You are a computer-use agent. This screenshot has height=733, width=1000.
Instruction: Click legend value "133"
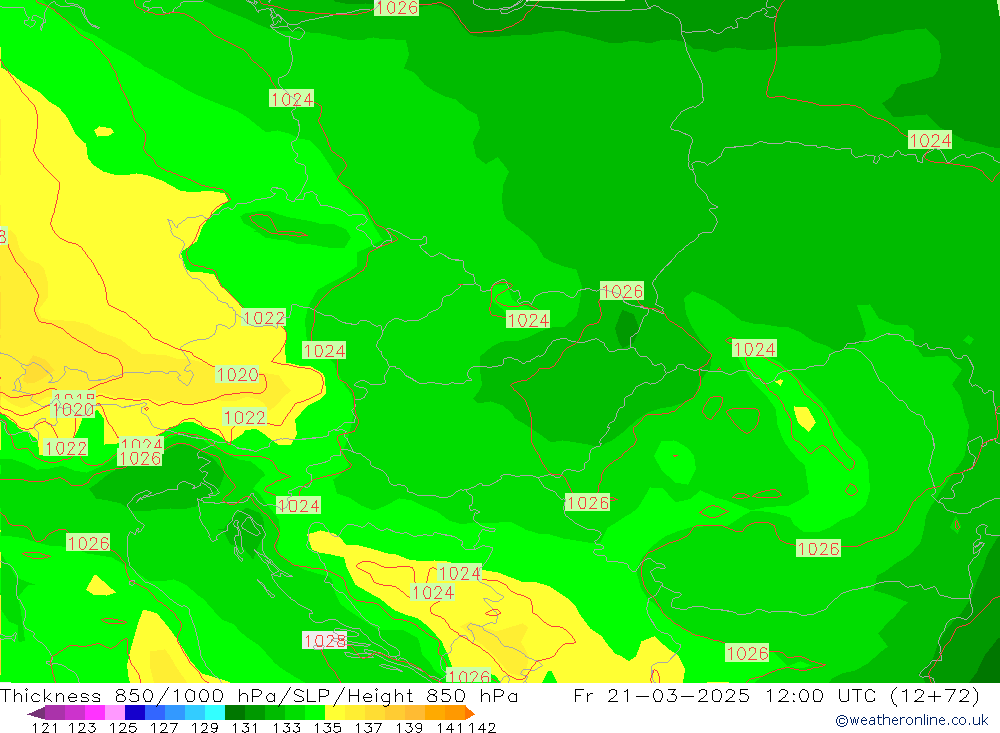(x=286, y=727)
